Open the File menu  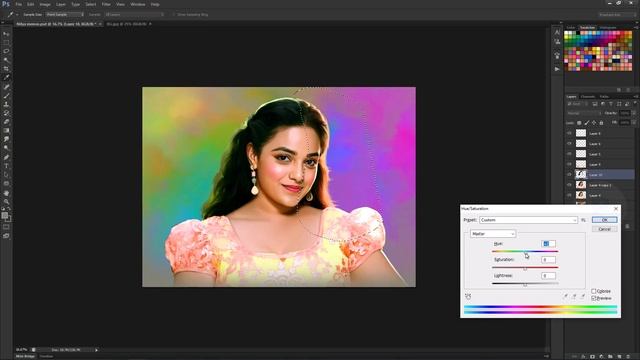[18, 4]
